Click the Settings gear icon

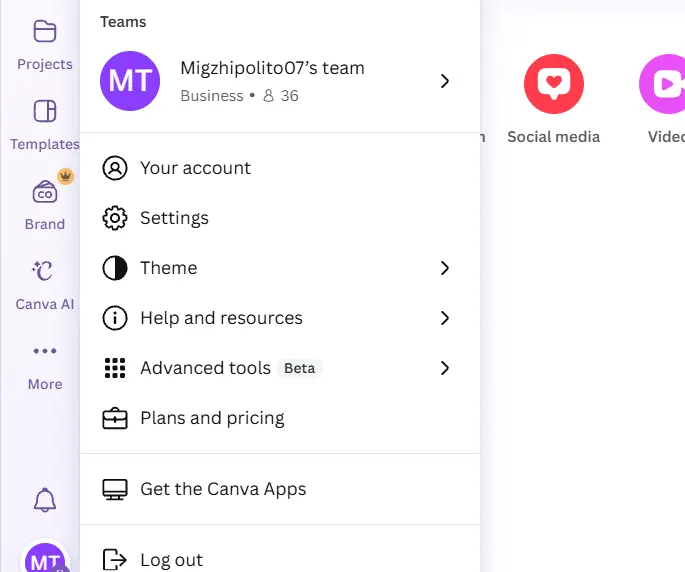coord(115,218)
